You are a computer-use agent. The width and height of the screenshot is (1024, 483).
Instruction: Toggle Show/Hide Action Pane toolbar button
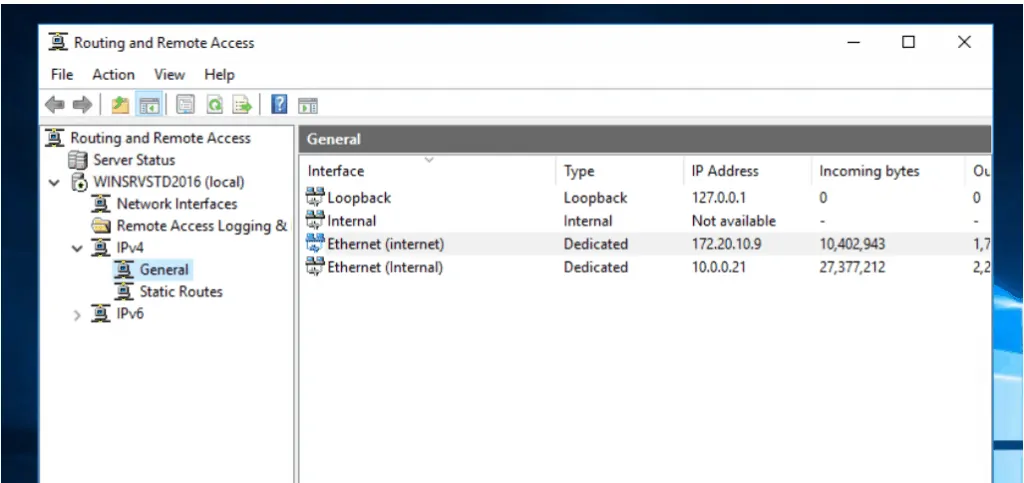point(308,105)
